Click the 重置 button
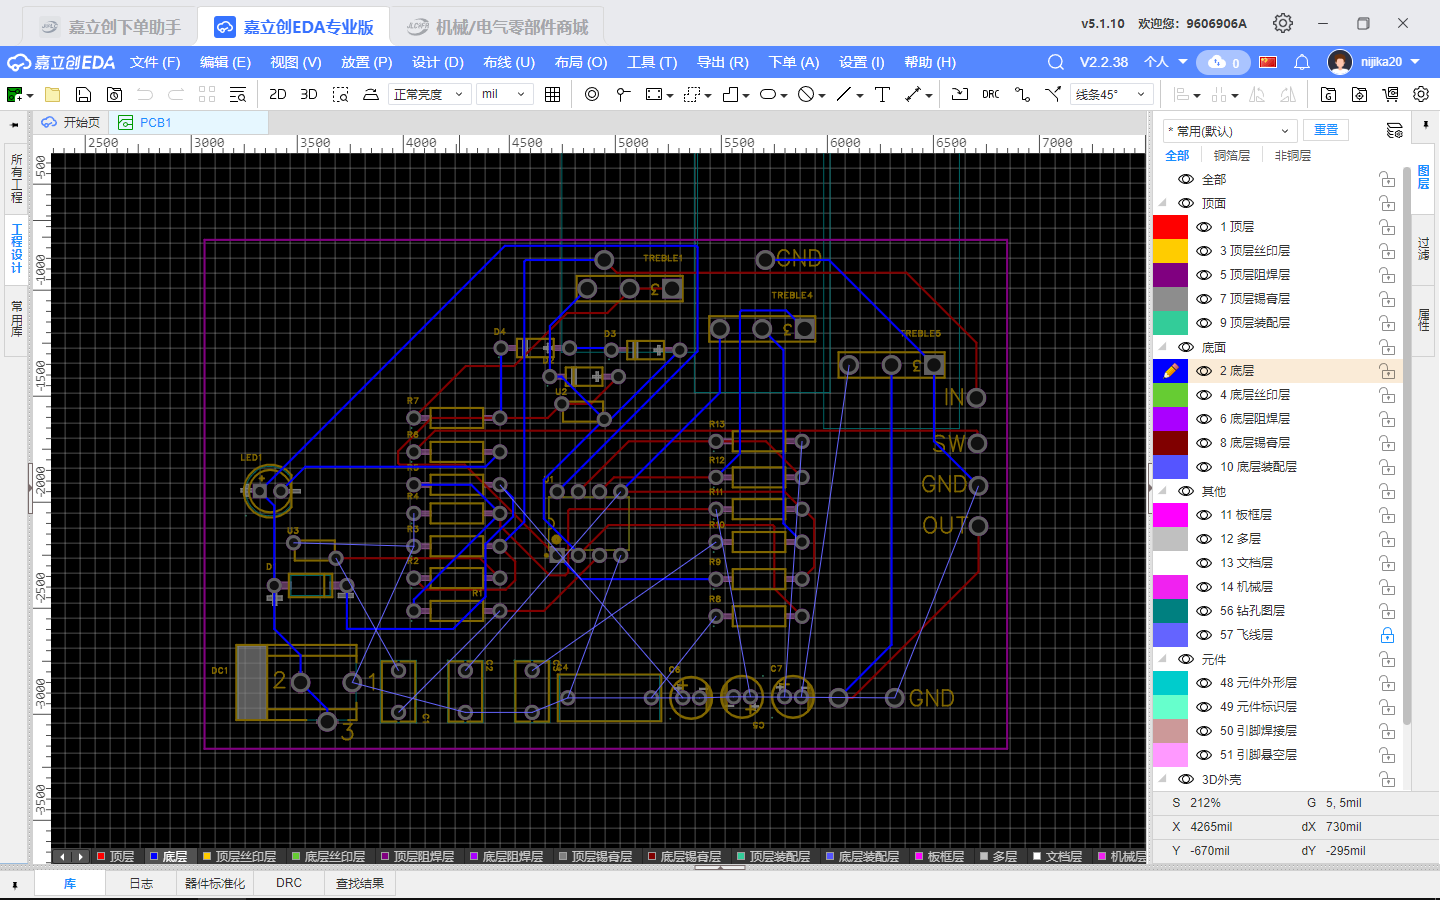This screenshot has width=1440, height=900. 1325,130
